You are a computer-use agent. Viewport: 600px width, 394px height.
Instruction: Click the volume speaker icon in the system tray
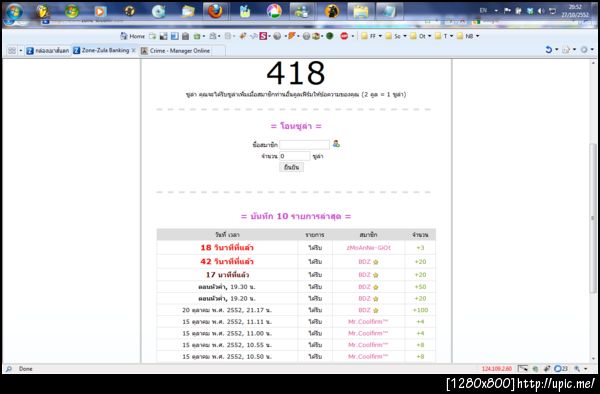[541, 11]
